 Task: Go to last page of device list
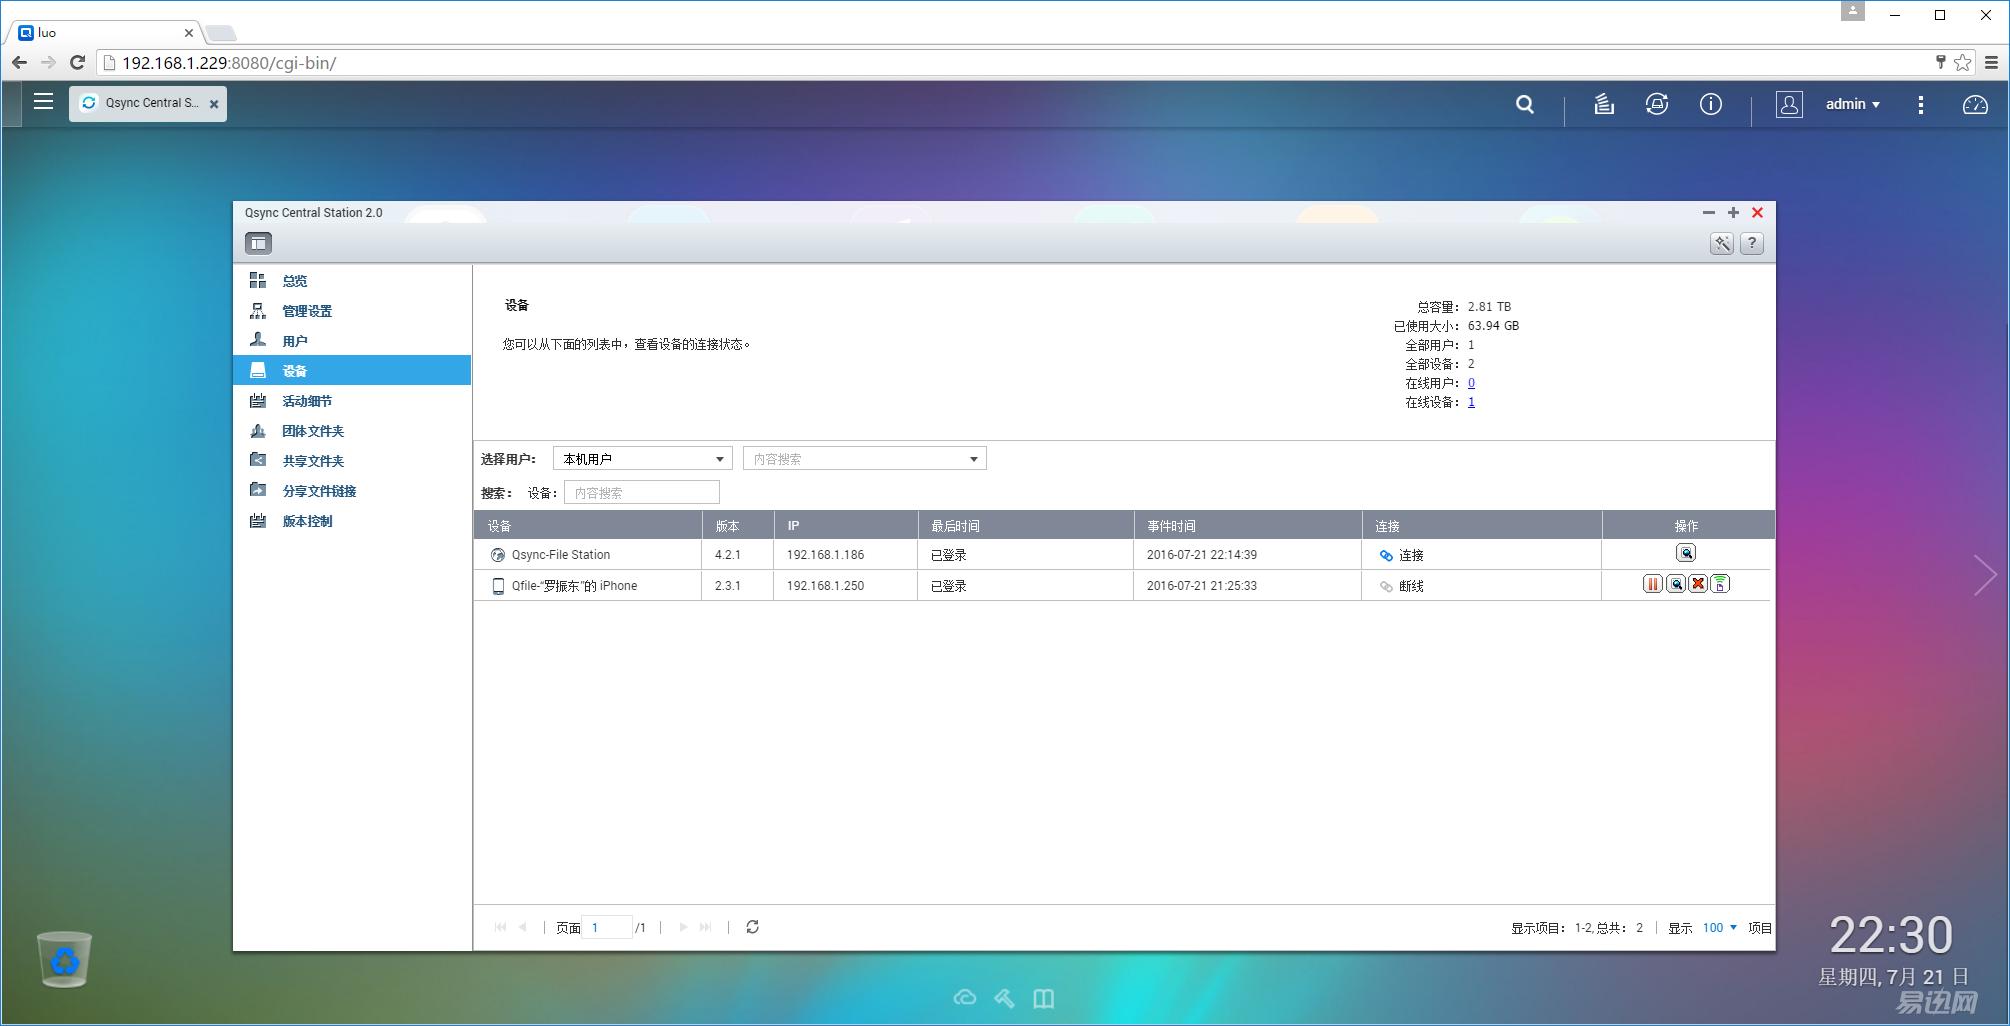[x=706, y=927]
